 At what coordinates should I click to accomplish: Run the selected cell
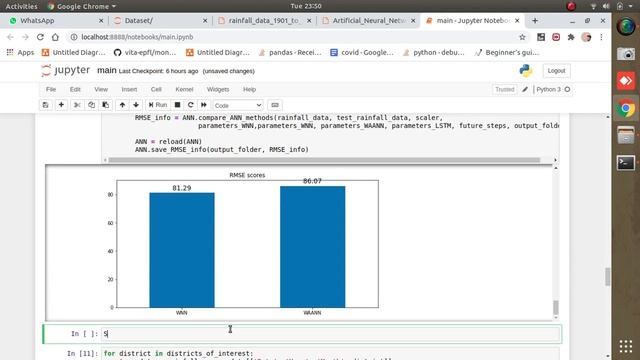point(158,105)
